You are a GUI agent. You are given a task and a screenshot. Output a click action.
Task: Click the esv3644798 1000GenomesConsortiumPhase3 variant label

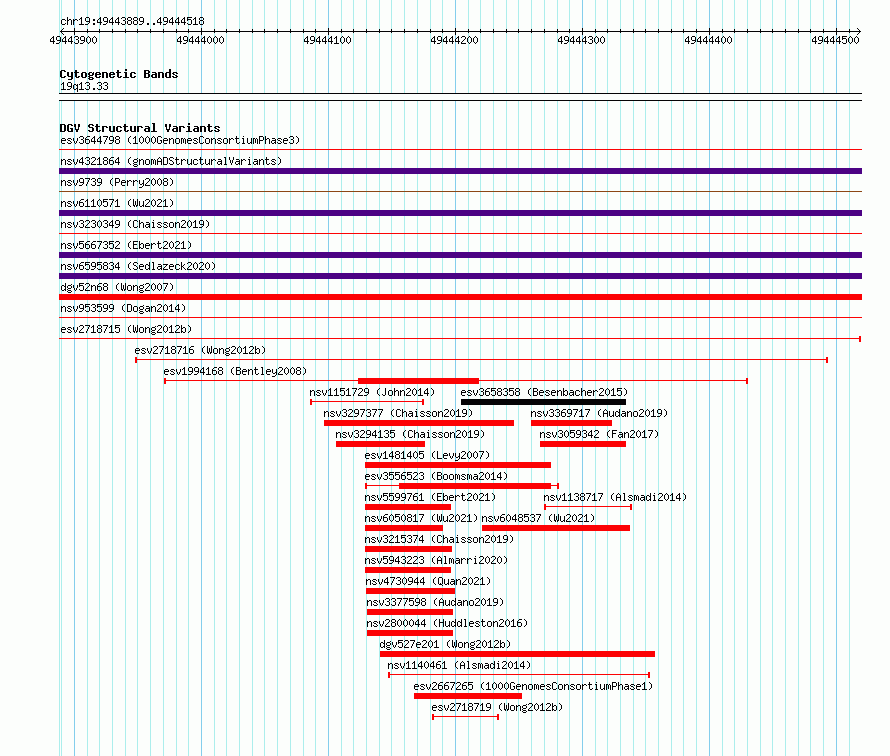tap(180, 140)
